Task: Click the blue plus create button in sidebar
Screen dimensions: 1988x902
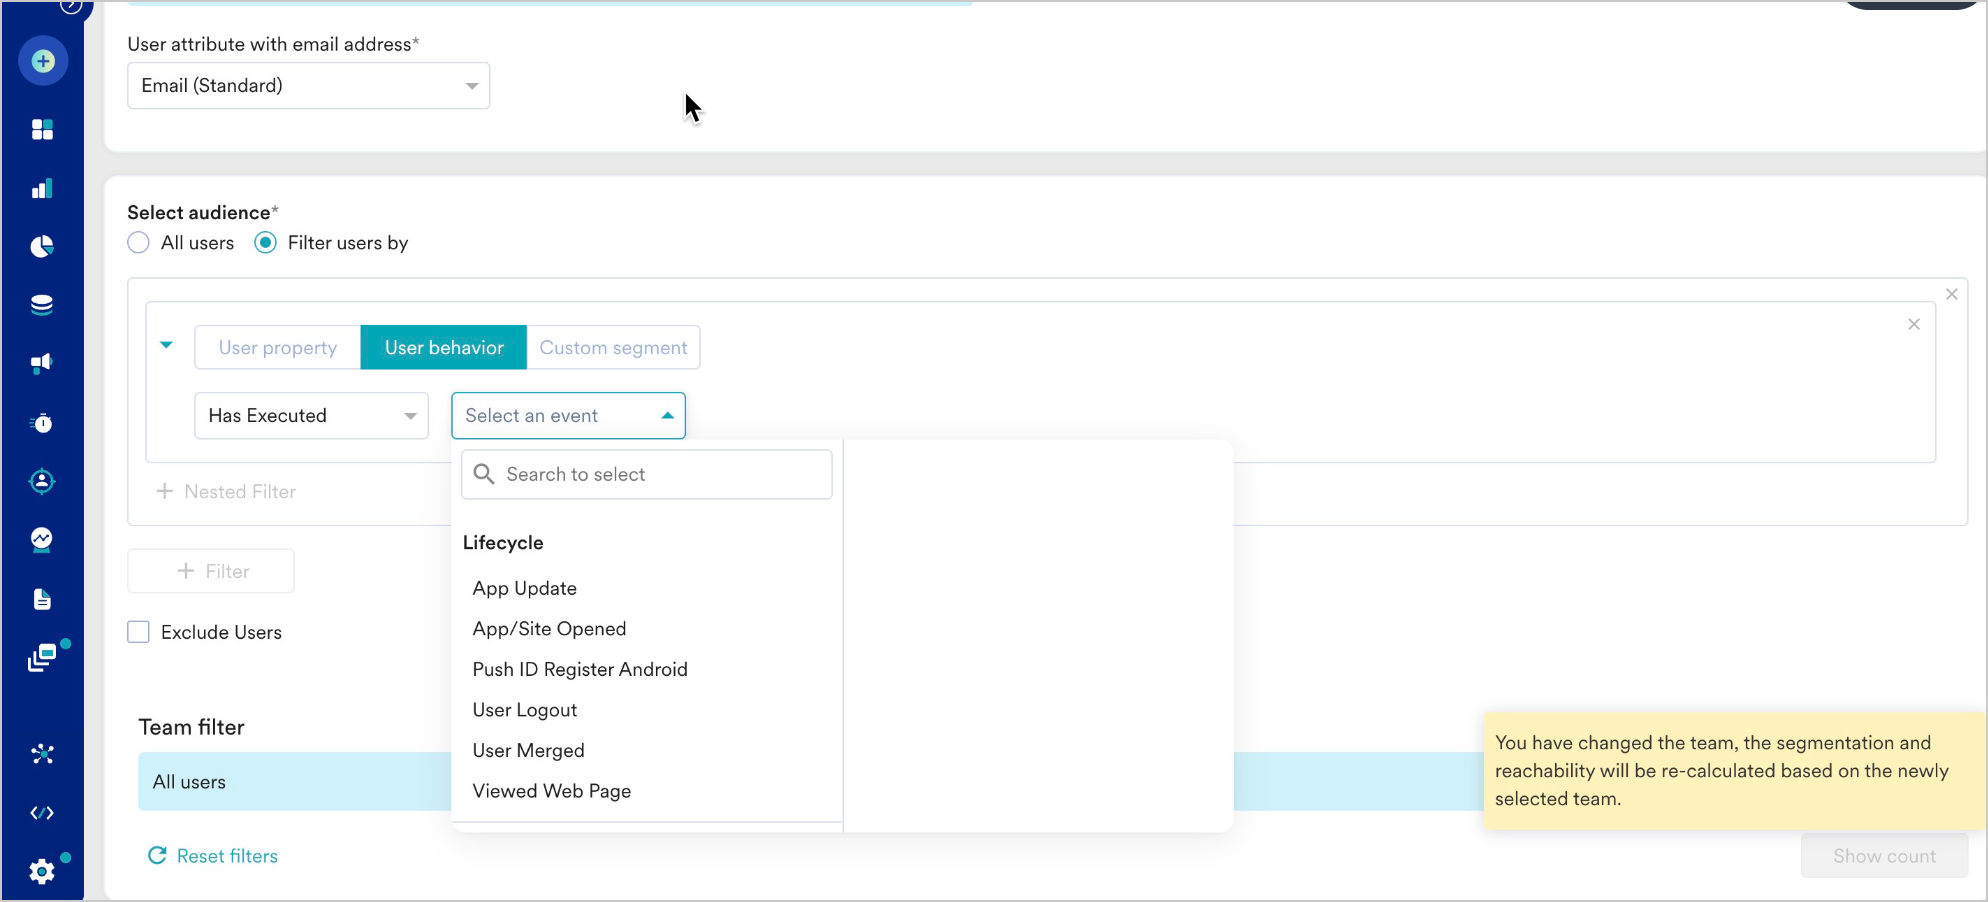Action: point(43,61)
